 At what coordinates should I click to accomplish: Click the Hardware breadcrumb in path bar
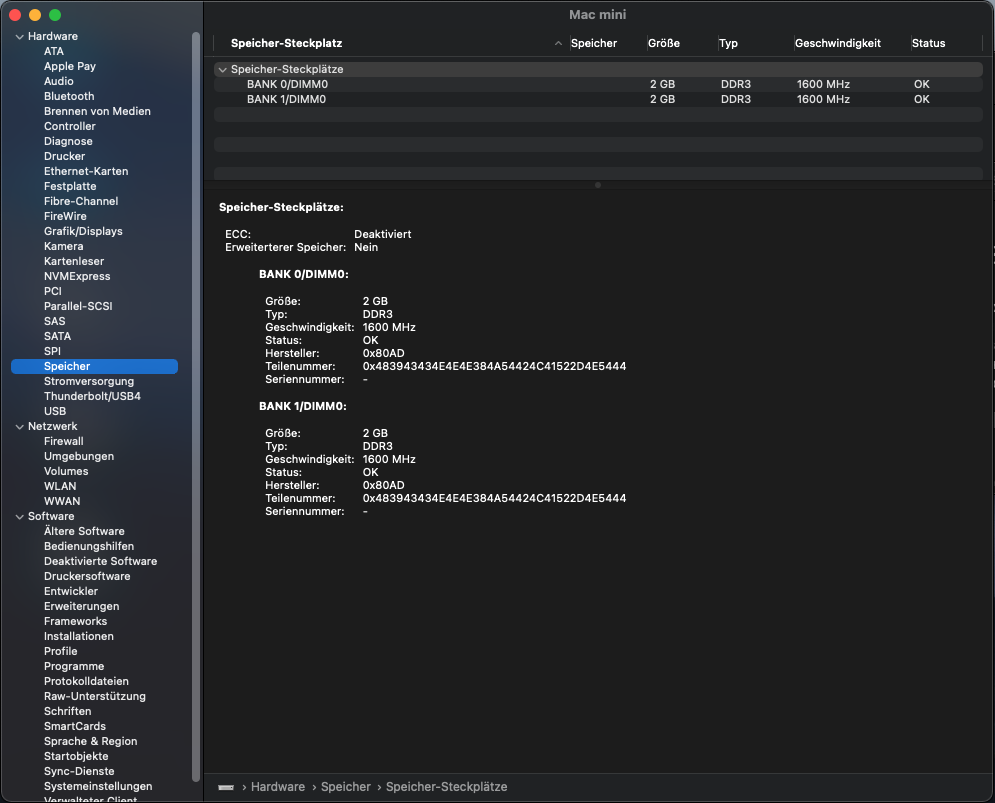[277, 787]
